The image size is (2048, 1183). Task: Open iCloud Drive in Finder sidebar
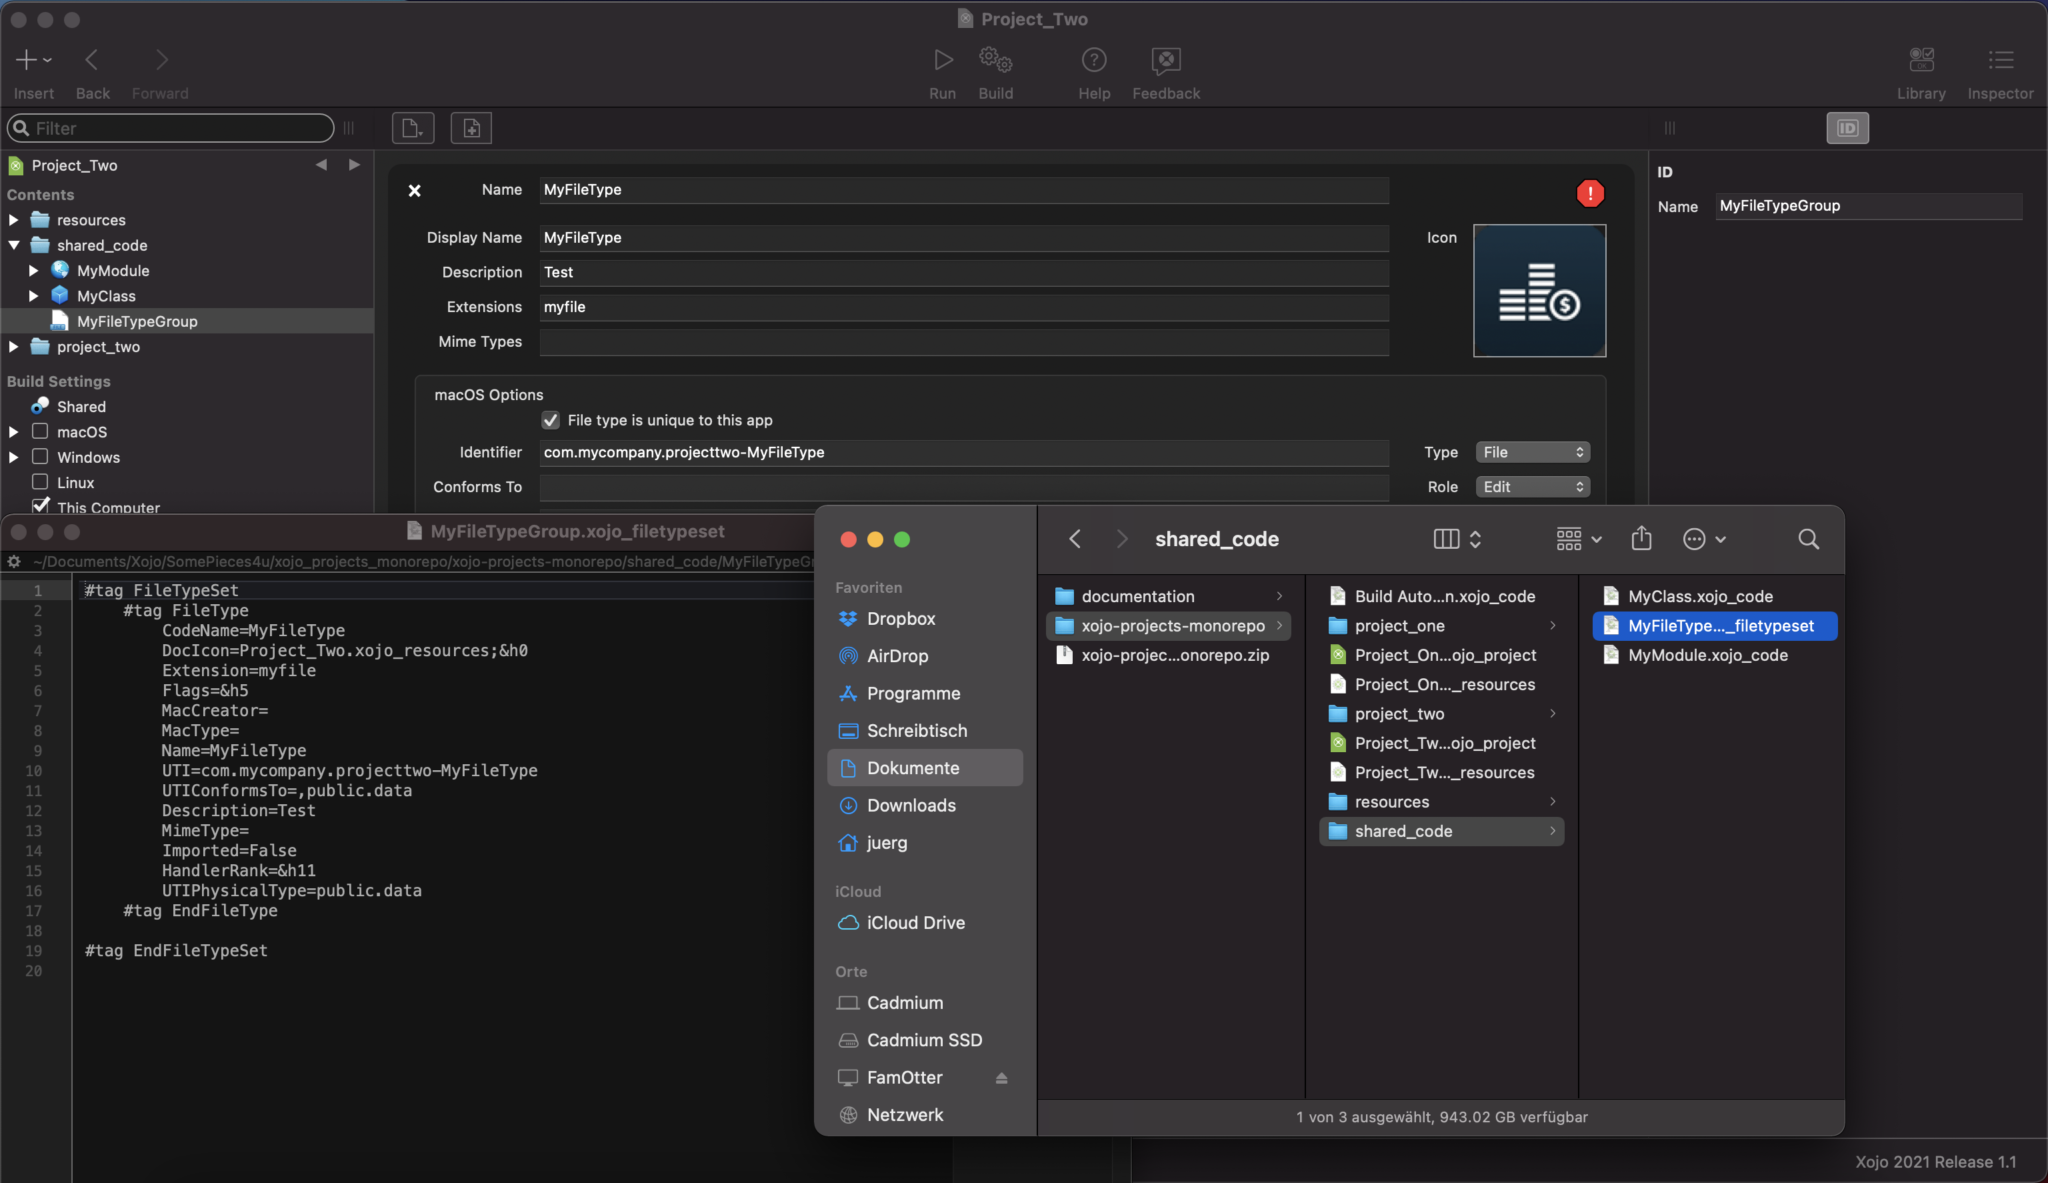925,923
